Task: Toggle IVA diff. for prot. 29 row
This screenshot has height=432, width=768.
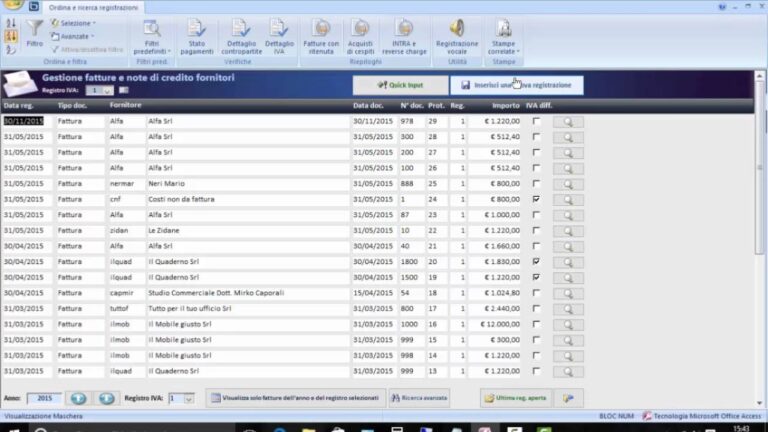Action: click(x=536, y=121)
